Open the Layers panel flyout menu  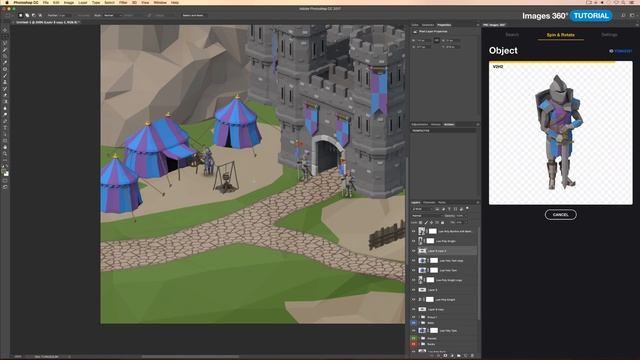pos(478,202)
